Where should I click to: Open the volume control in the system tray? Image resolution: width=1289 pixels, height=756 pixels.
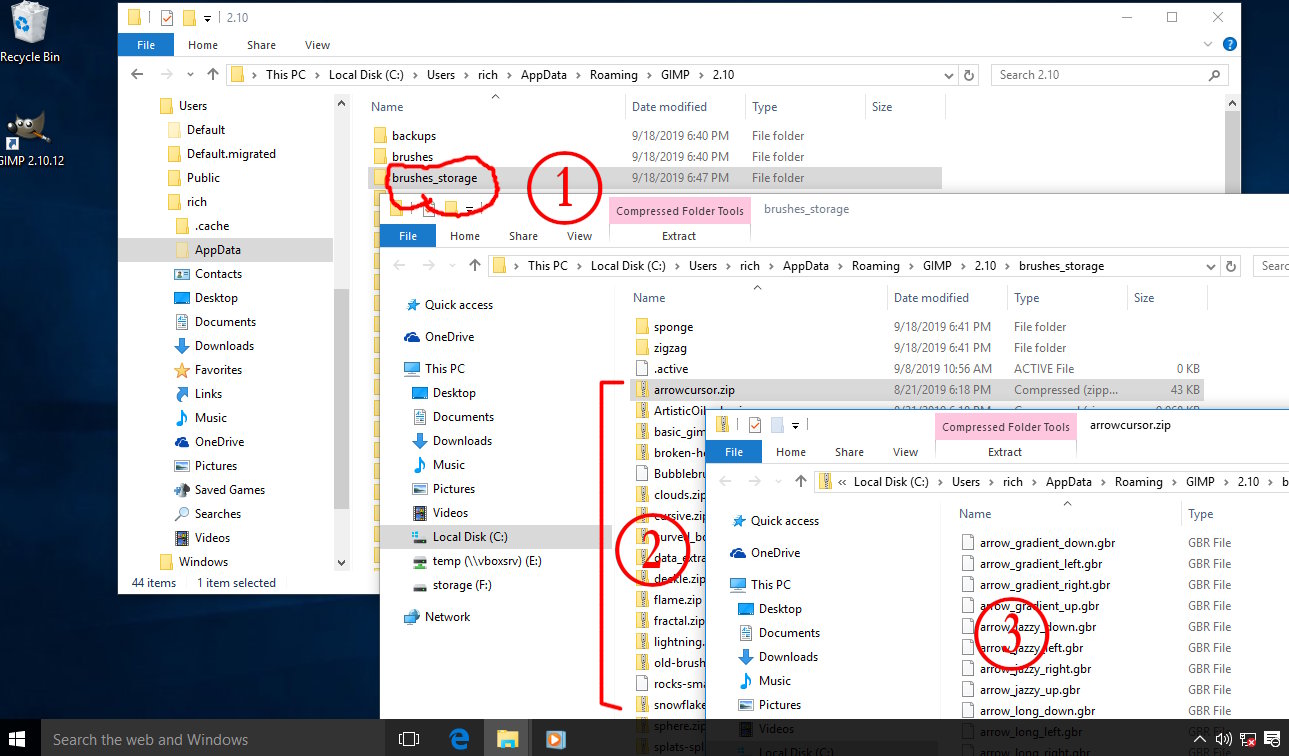[1224, 740]
